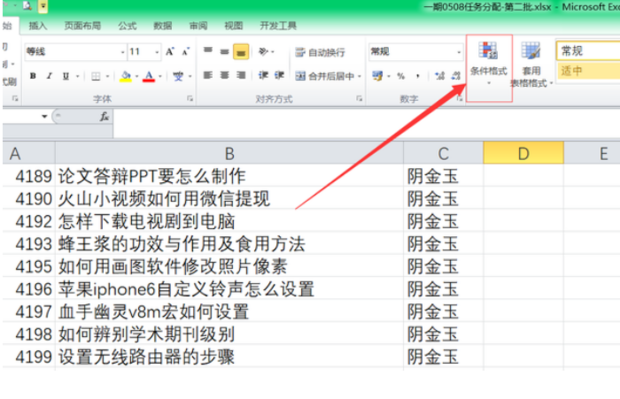The image size is (620, 399).
Task: Switch to 审阅 tab
Action: 198,26
